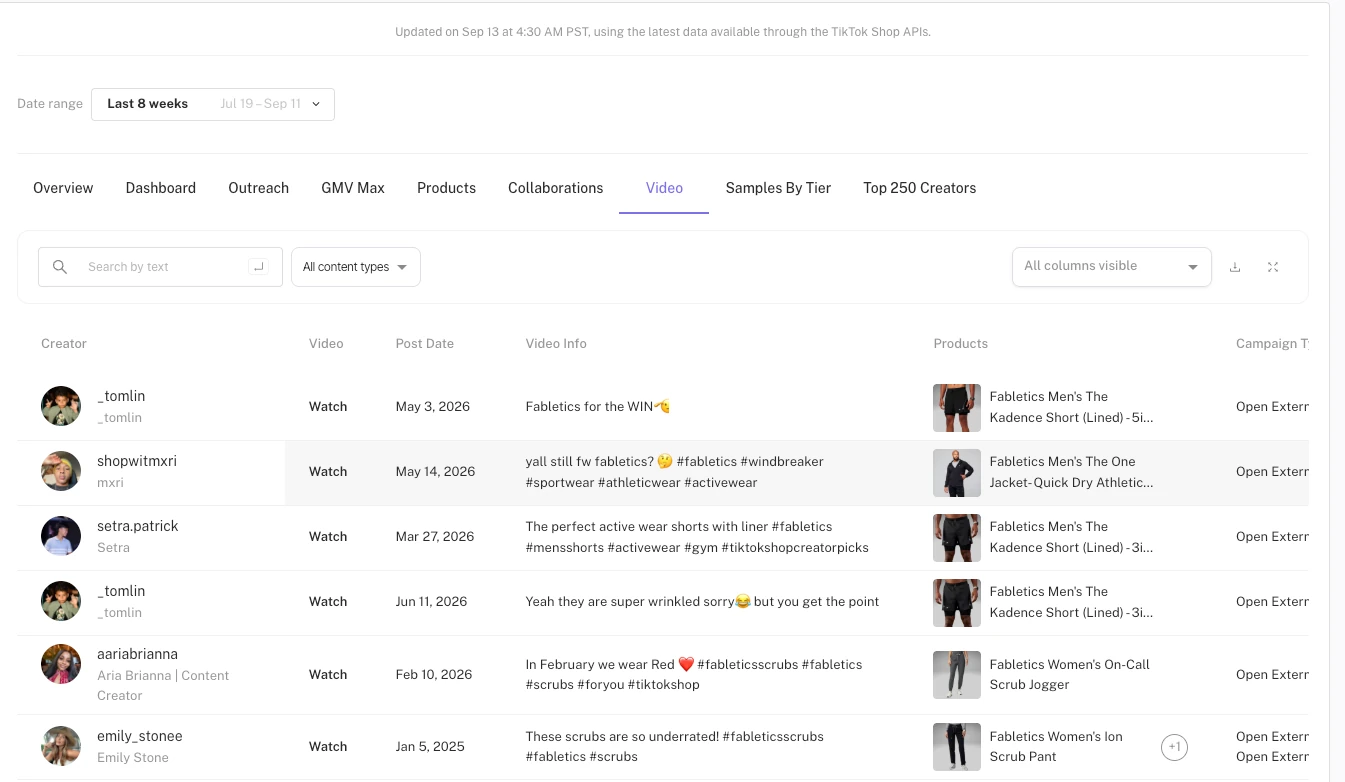Click the 'Yeah they are super wrinkled' caption
This screenshot has width=1345, height=782.
coord(702,602)
